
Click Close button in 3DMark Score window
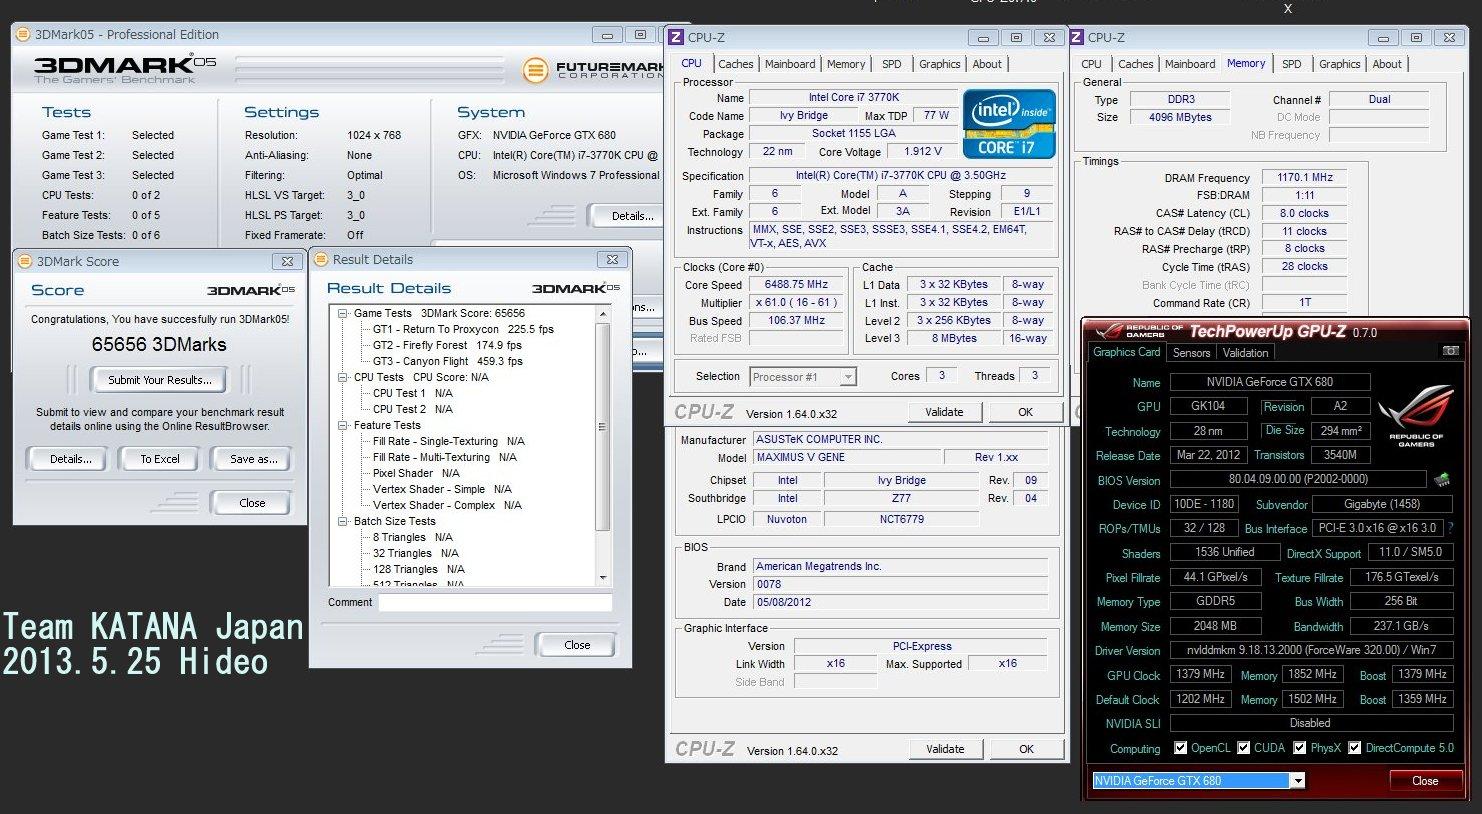click(252, 503)
